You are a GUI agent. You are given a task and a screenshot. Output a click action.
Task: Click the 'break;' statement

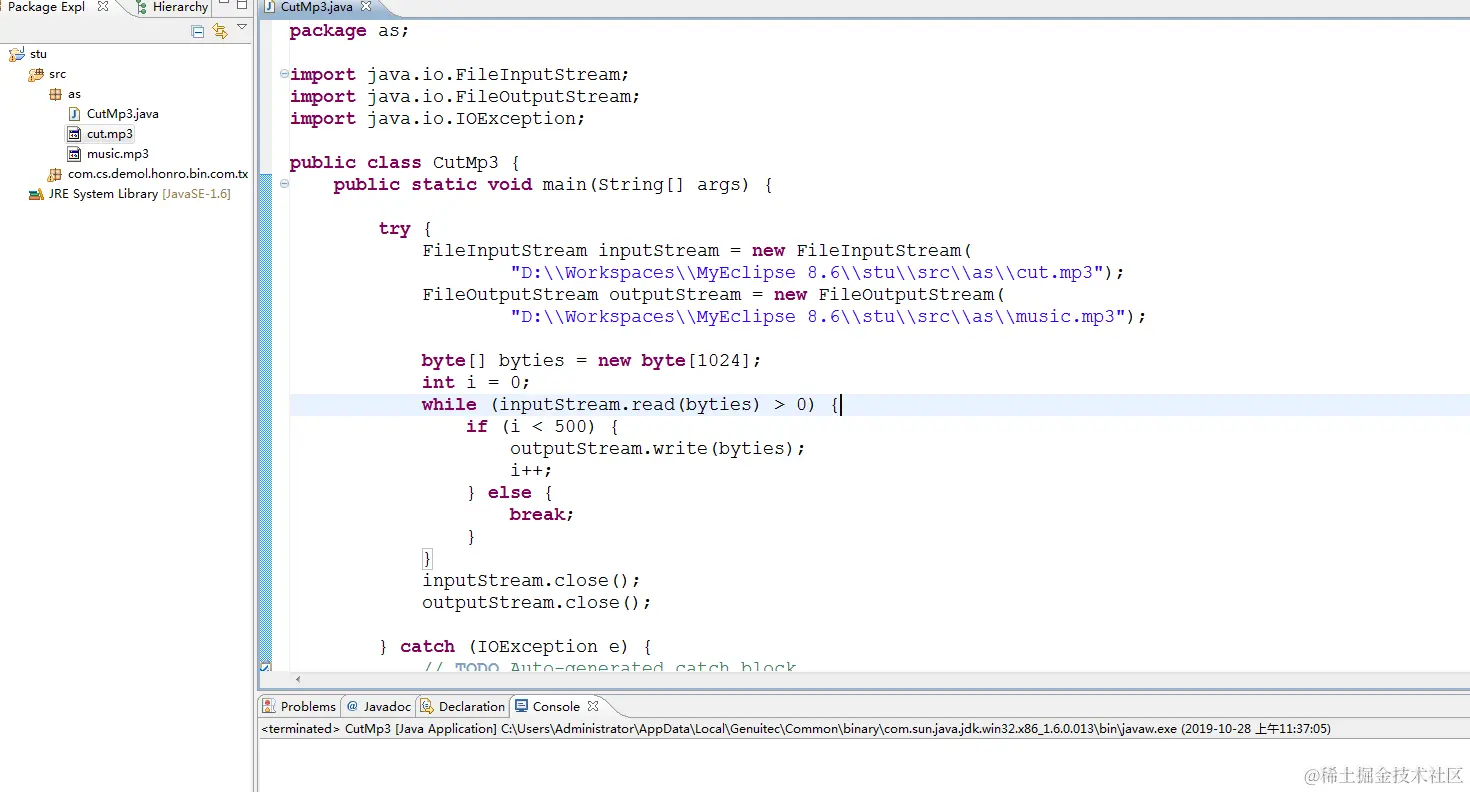pos(542,514)
